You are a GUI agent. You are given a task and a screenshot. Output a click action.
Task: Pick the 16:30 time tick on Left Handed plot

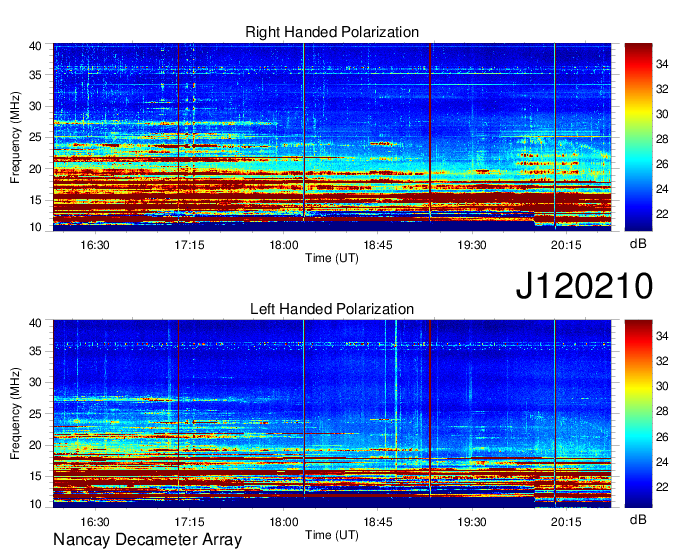[x=95, y=522]
